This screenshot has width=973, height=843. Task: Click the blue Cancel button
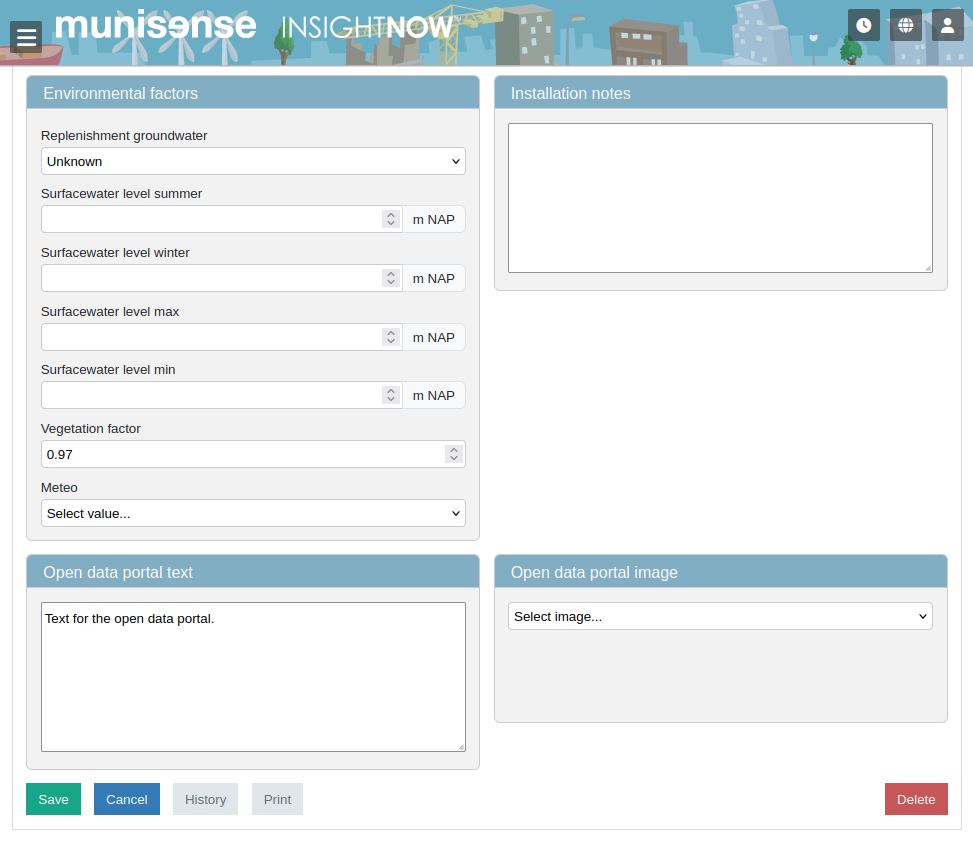click(x=127, y=799)
